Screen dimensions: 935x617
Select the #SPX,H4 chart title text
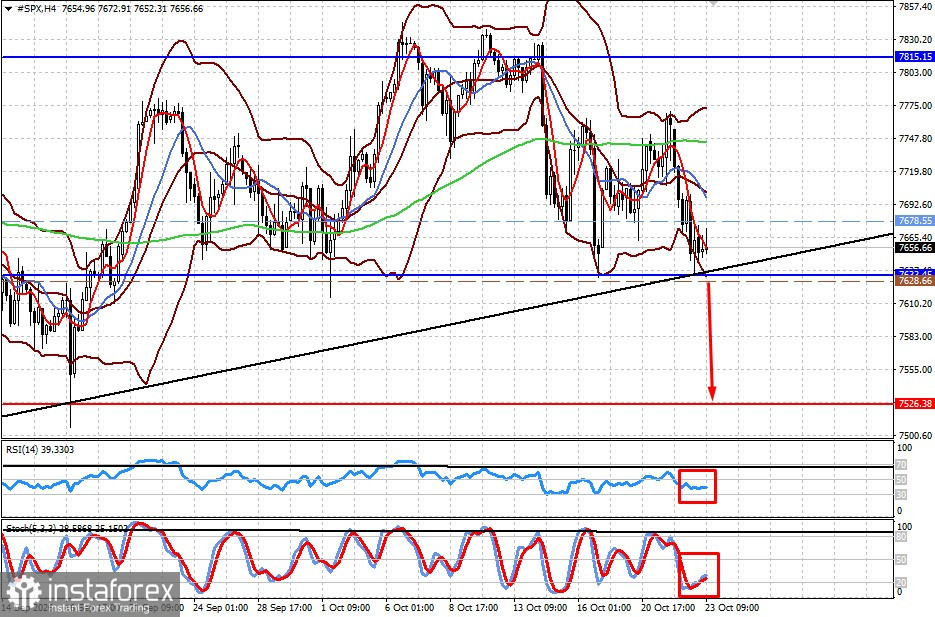coord(35,8)
